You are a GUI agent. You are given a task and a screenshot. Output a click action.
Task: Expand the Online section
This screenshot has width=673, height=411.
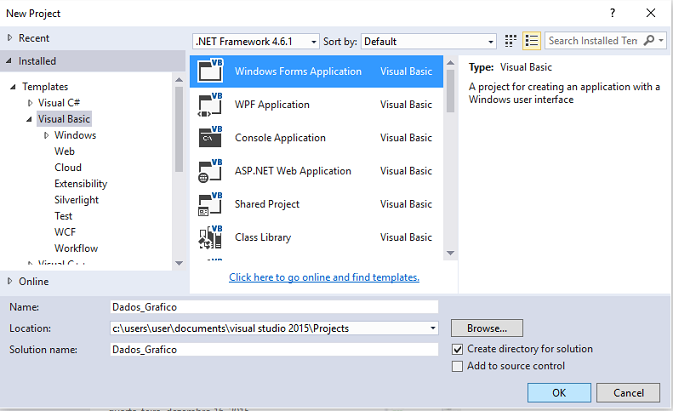pyautogui.click(x=9, y=281)
